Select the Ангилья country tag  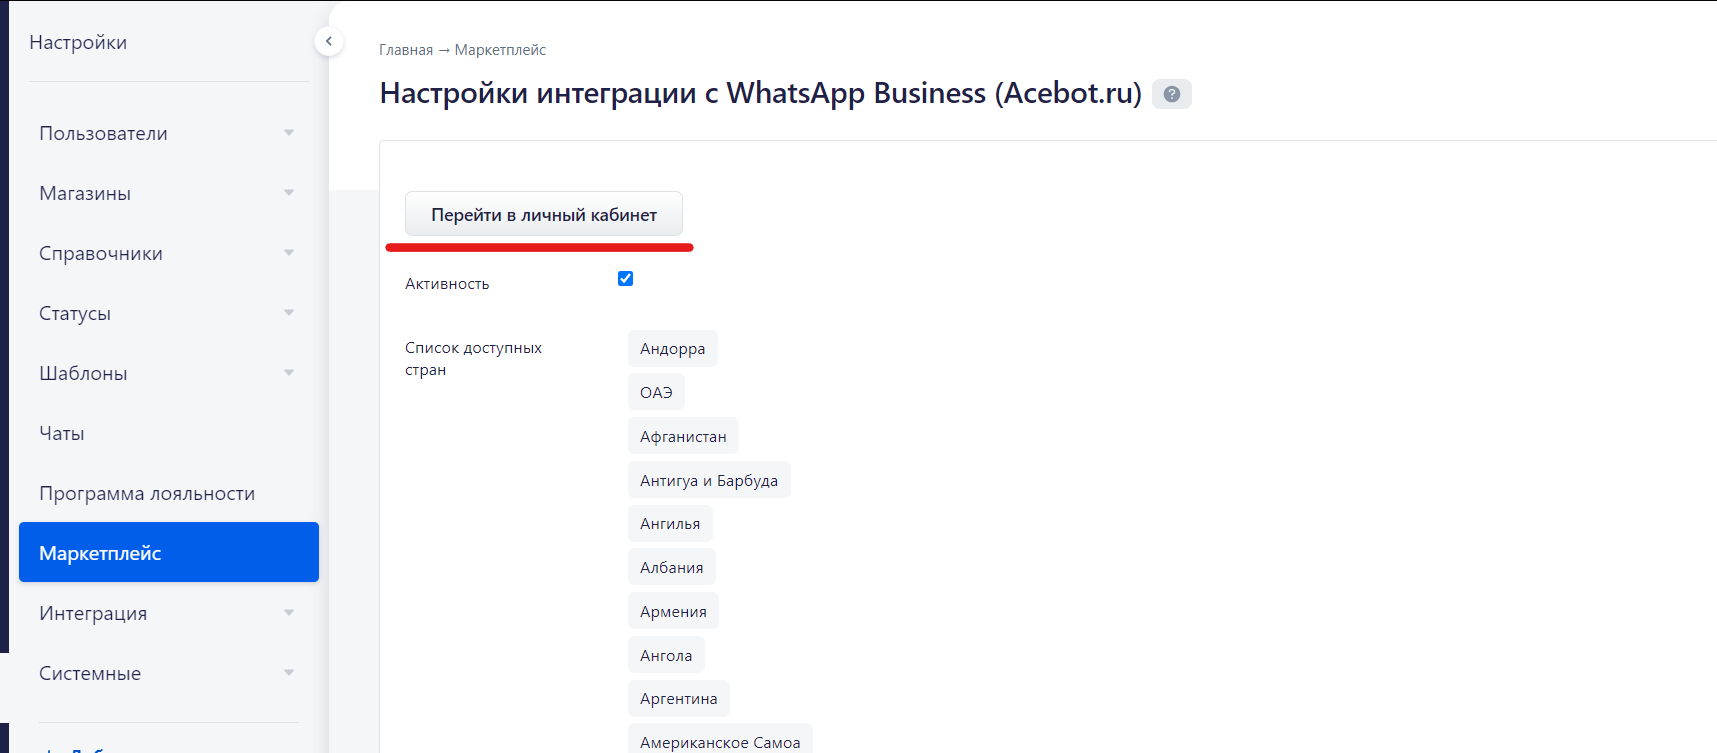[x=670, y=523]
